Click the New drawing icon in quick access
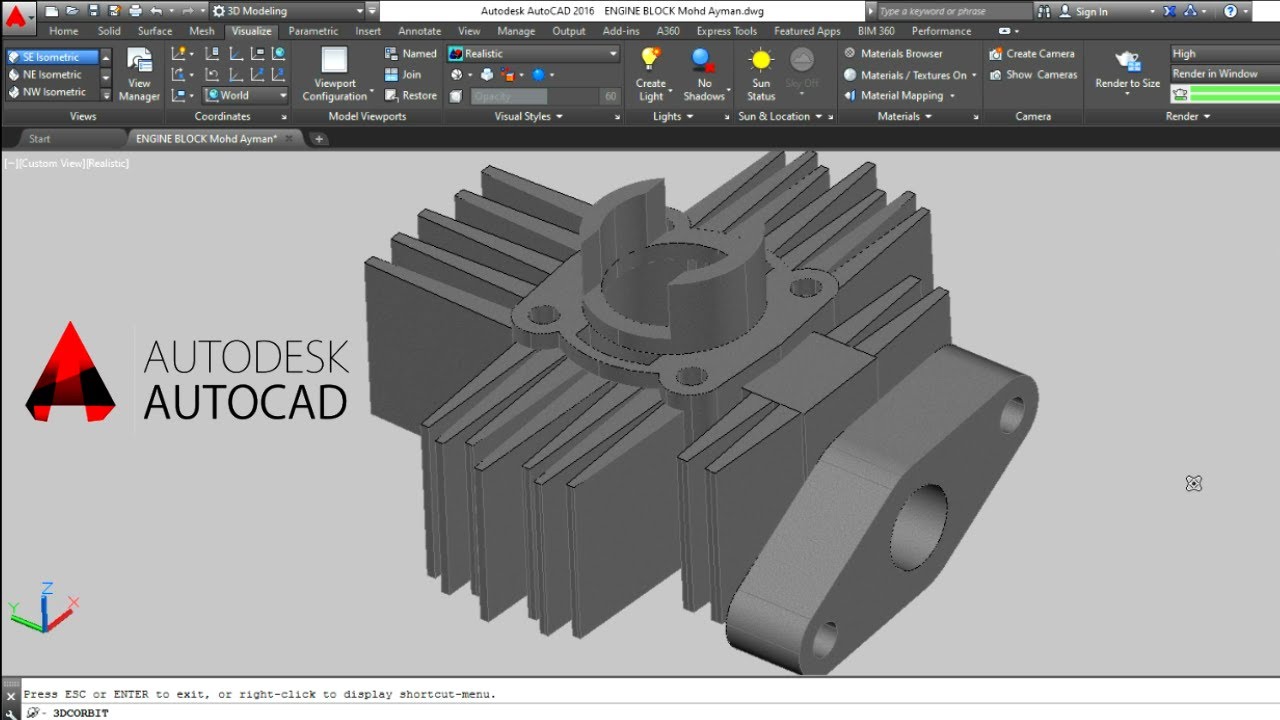 tap(52, 11)
